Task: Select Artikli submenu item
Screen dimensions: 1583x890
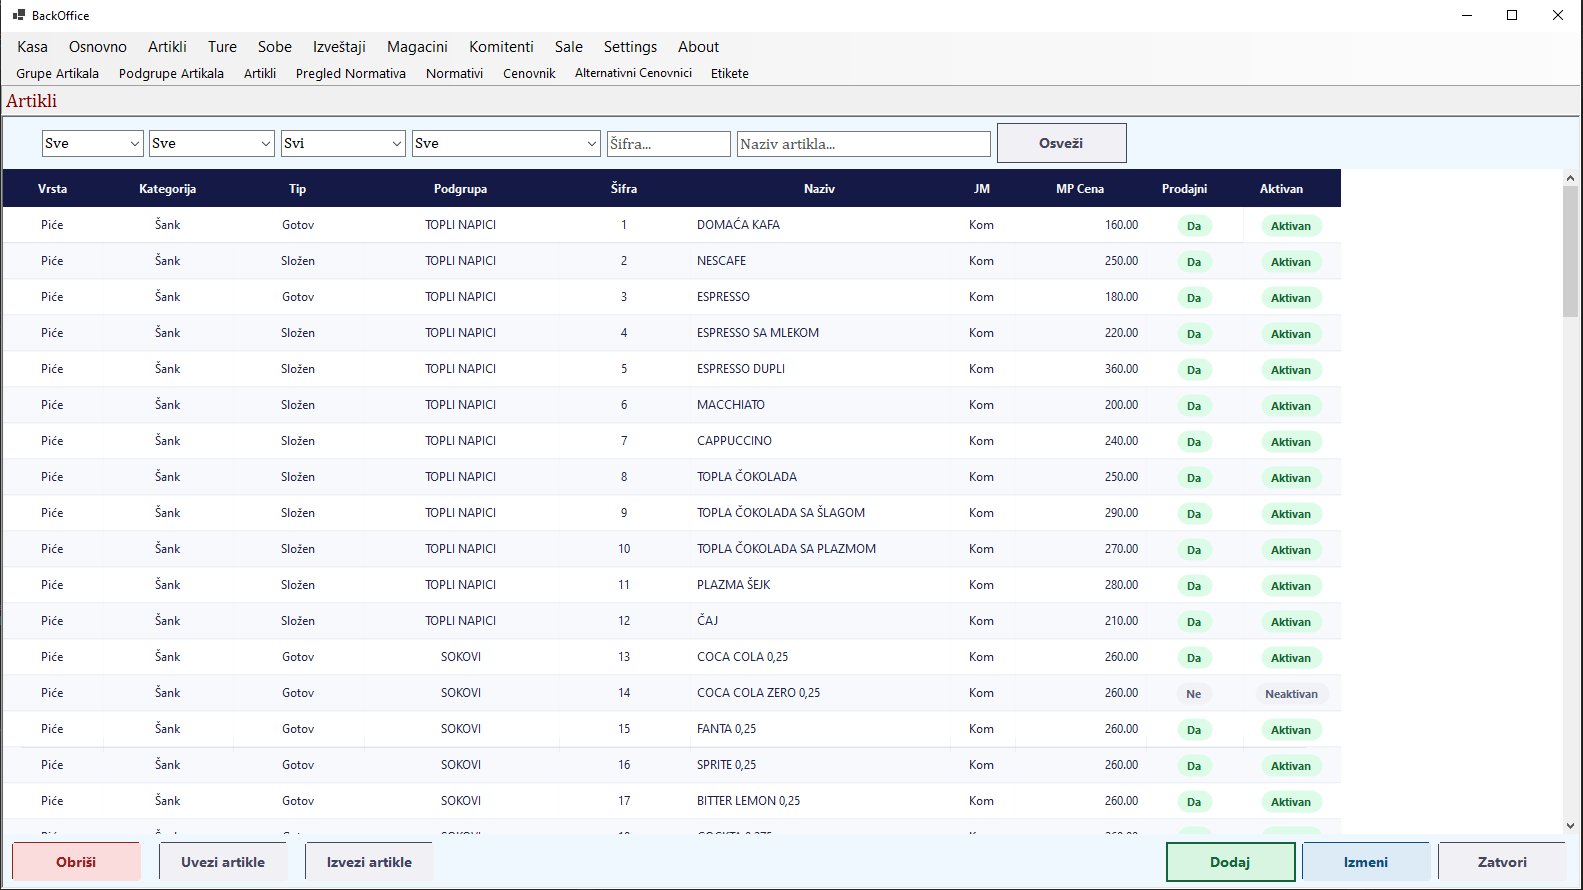Action: (260, 73)
